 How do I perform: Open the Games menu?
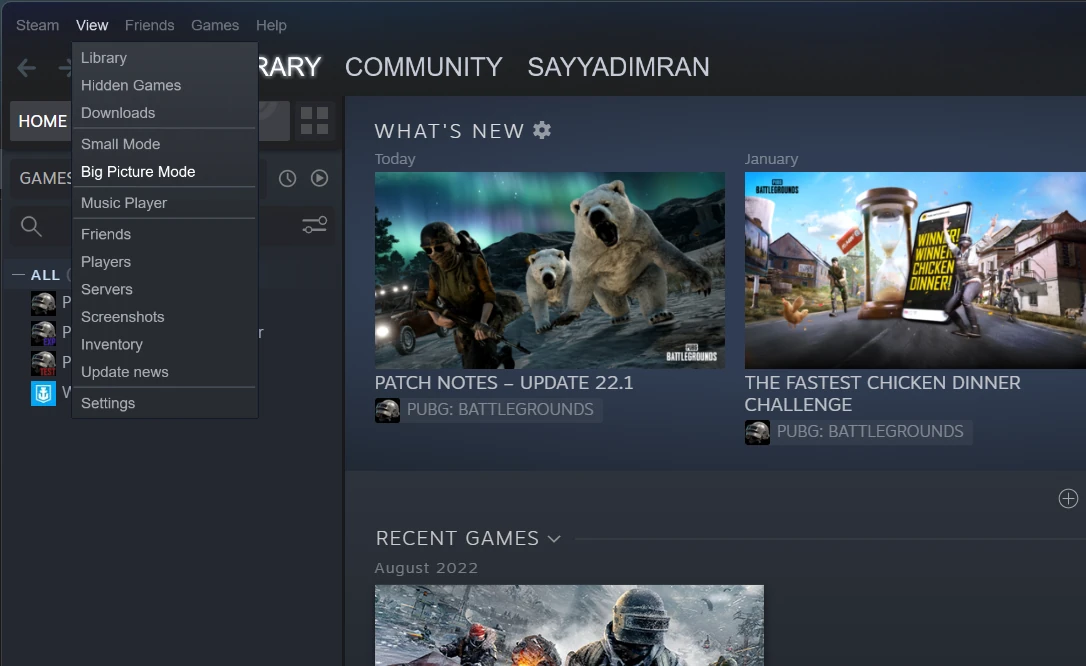click(x=215, y=25)
